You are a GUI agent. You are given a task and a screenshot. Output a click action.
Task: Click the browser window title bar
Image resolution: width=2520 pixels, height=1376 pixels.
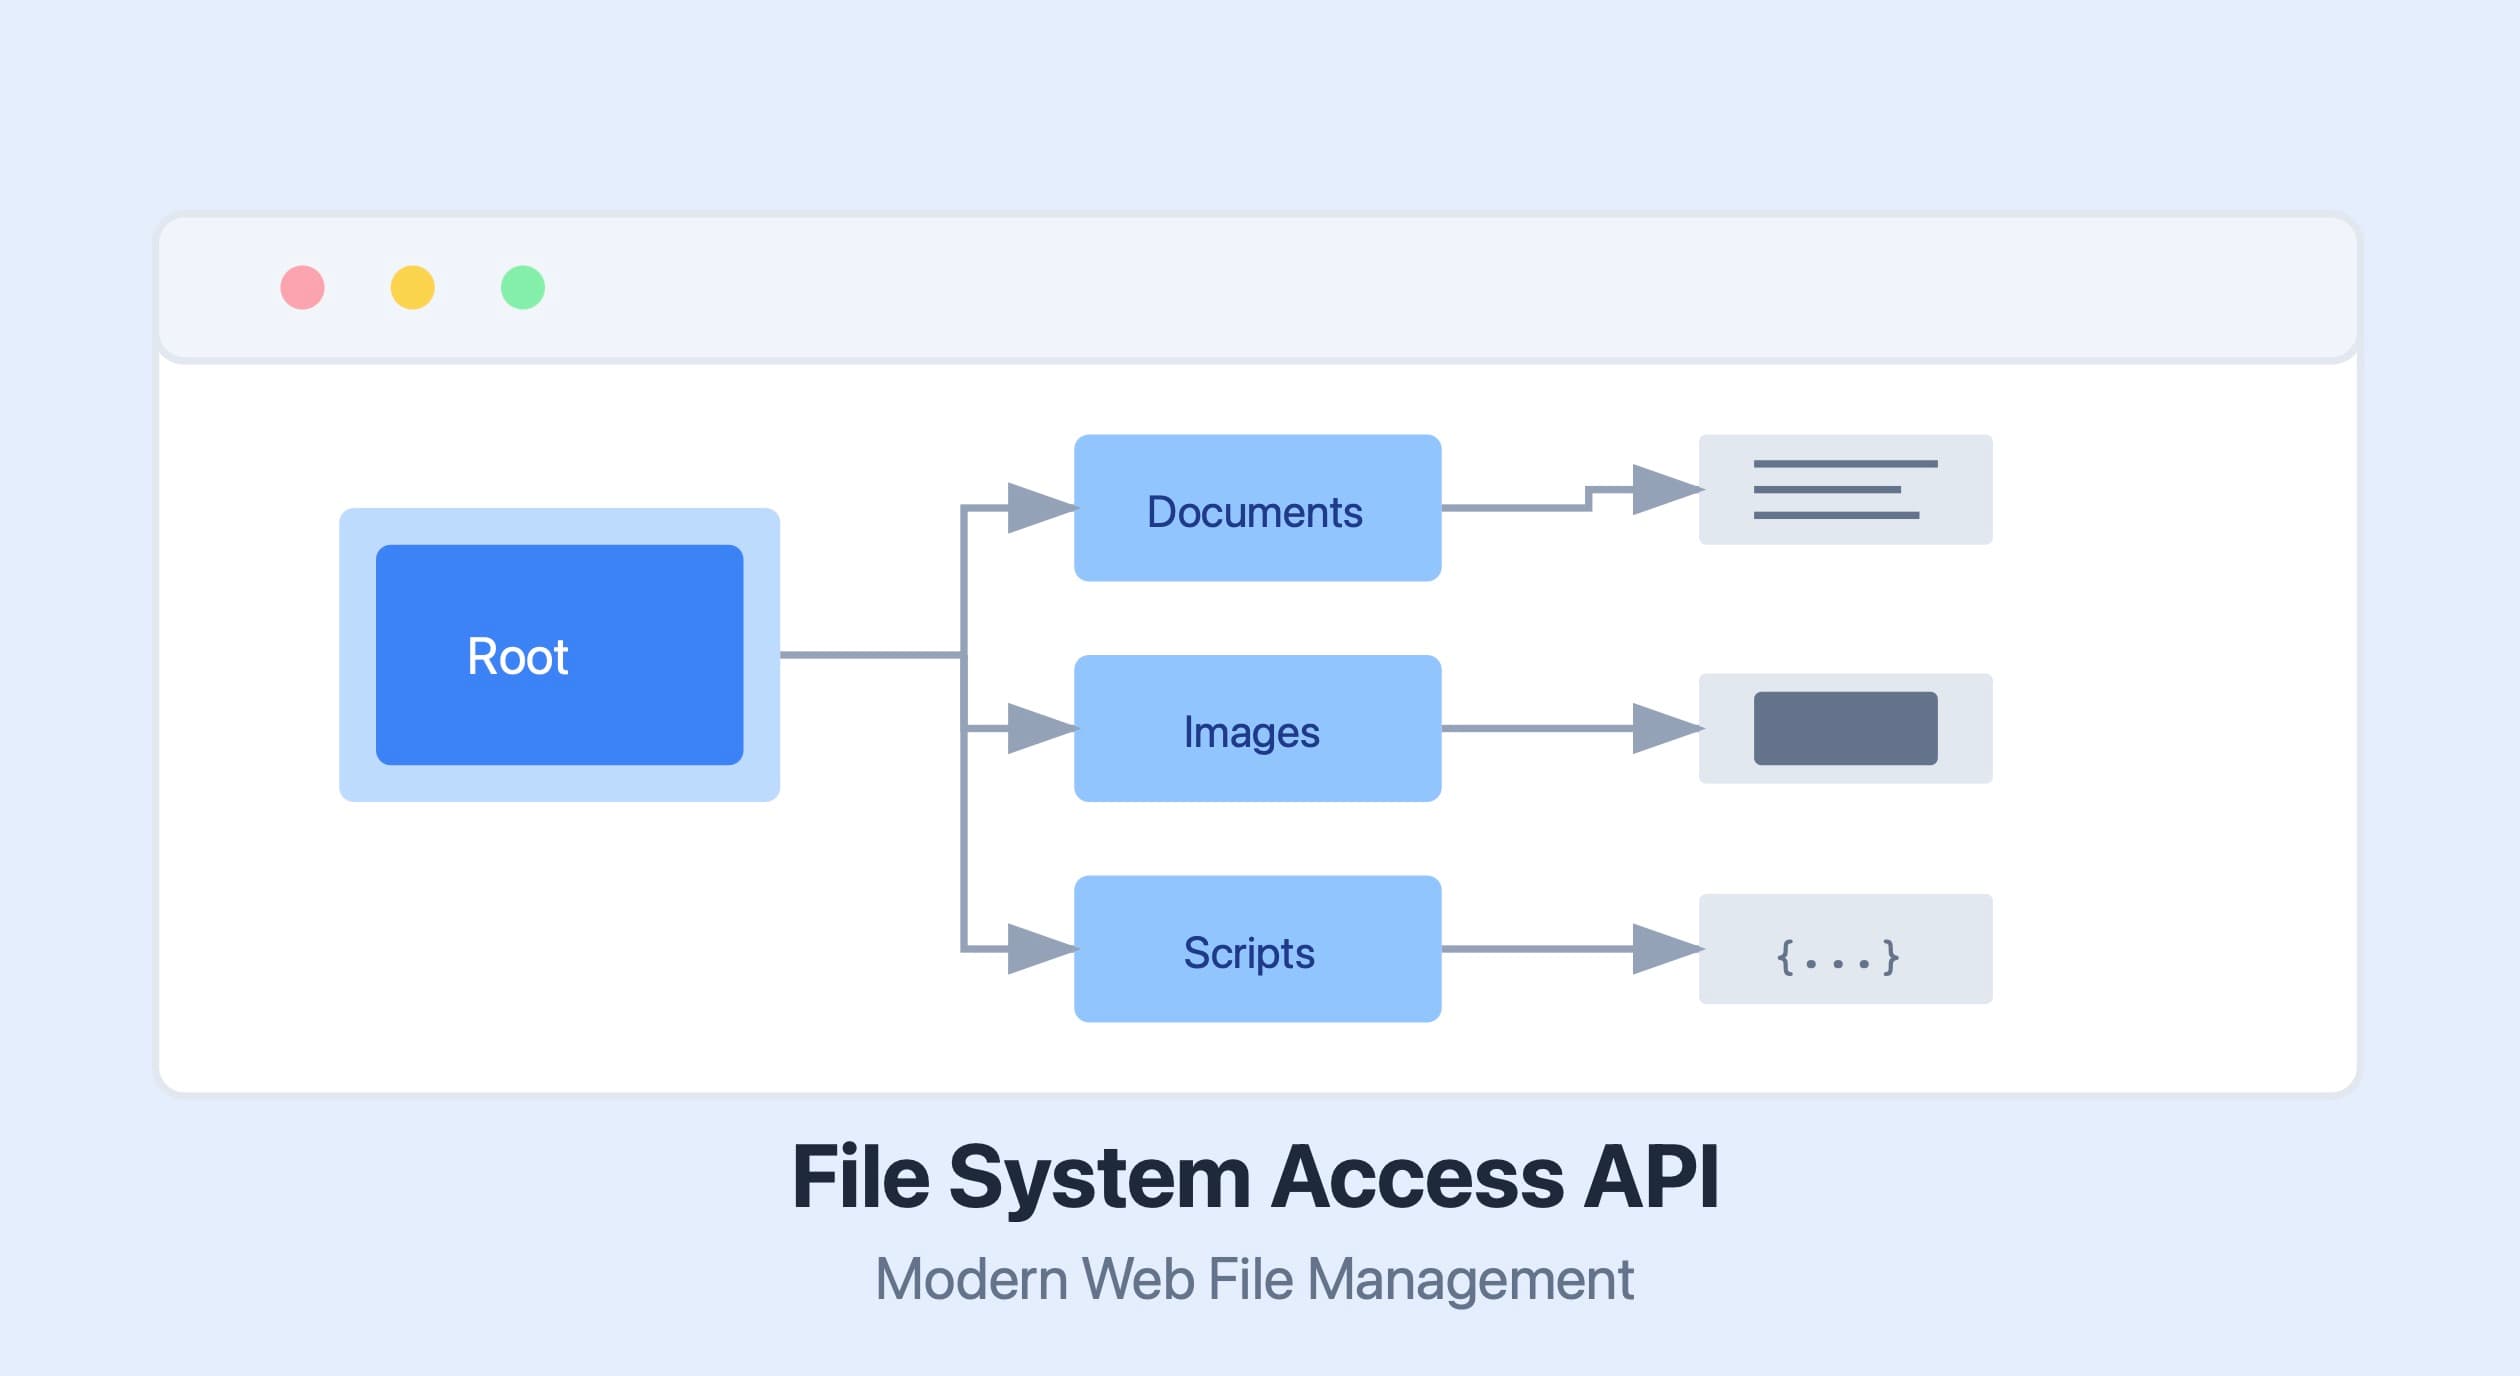click(x=1400, y=287)
